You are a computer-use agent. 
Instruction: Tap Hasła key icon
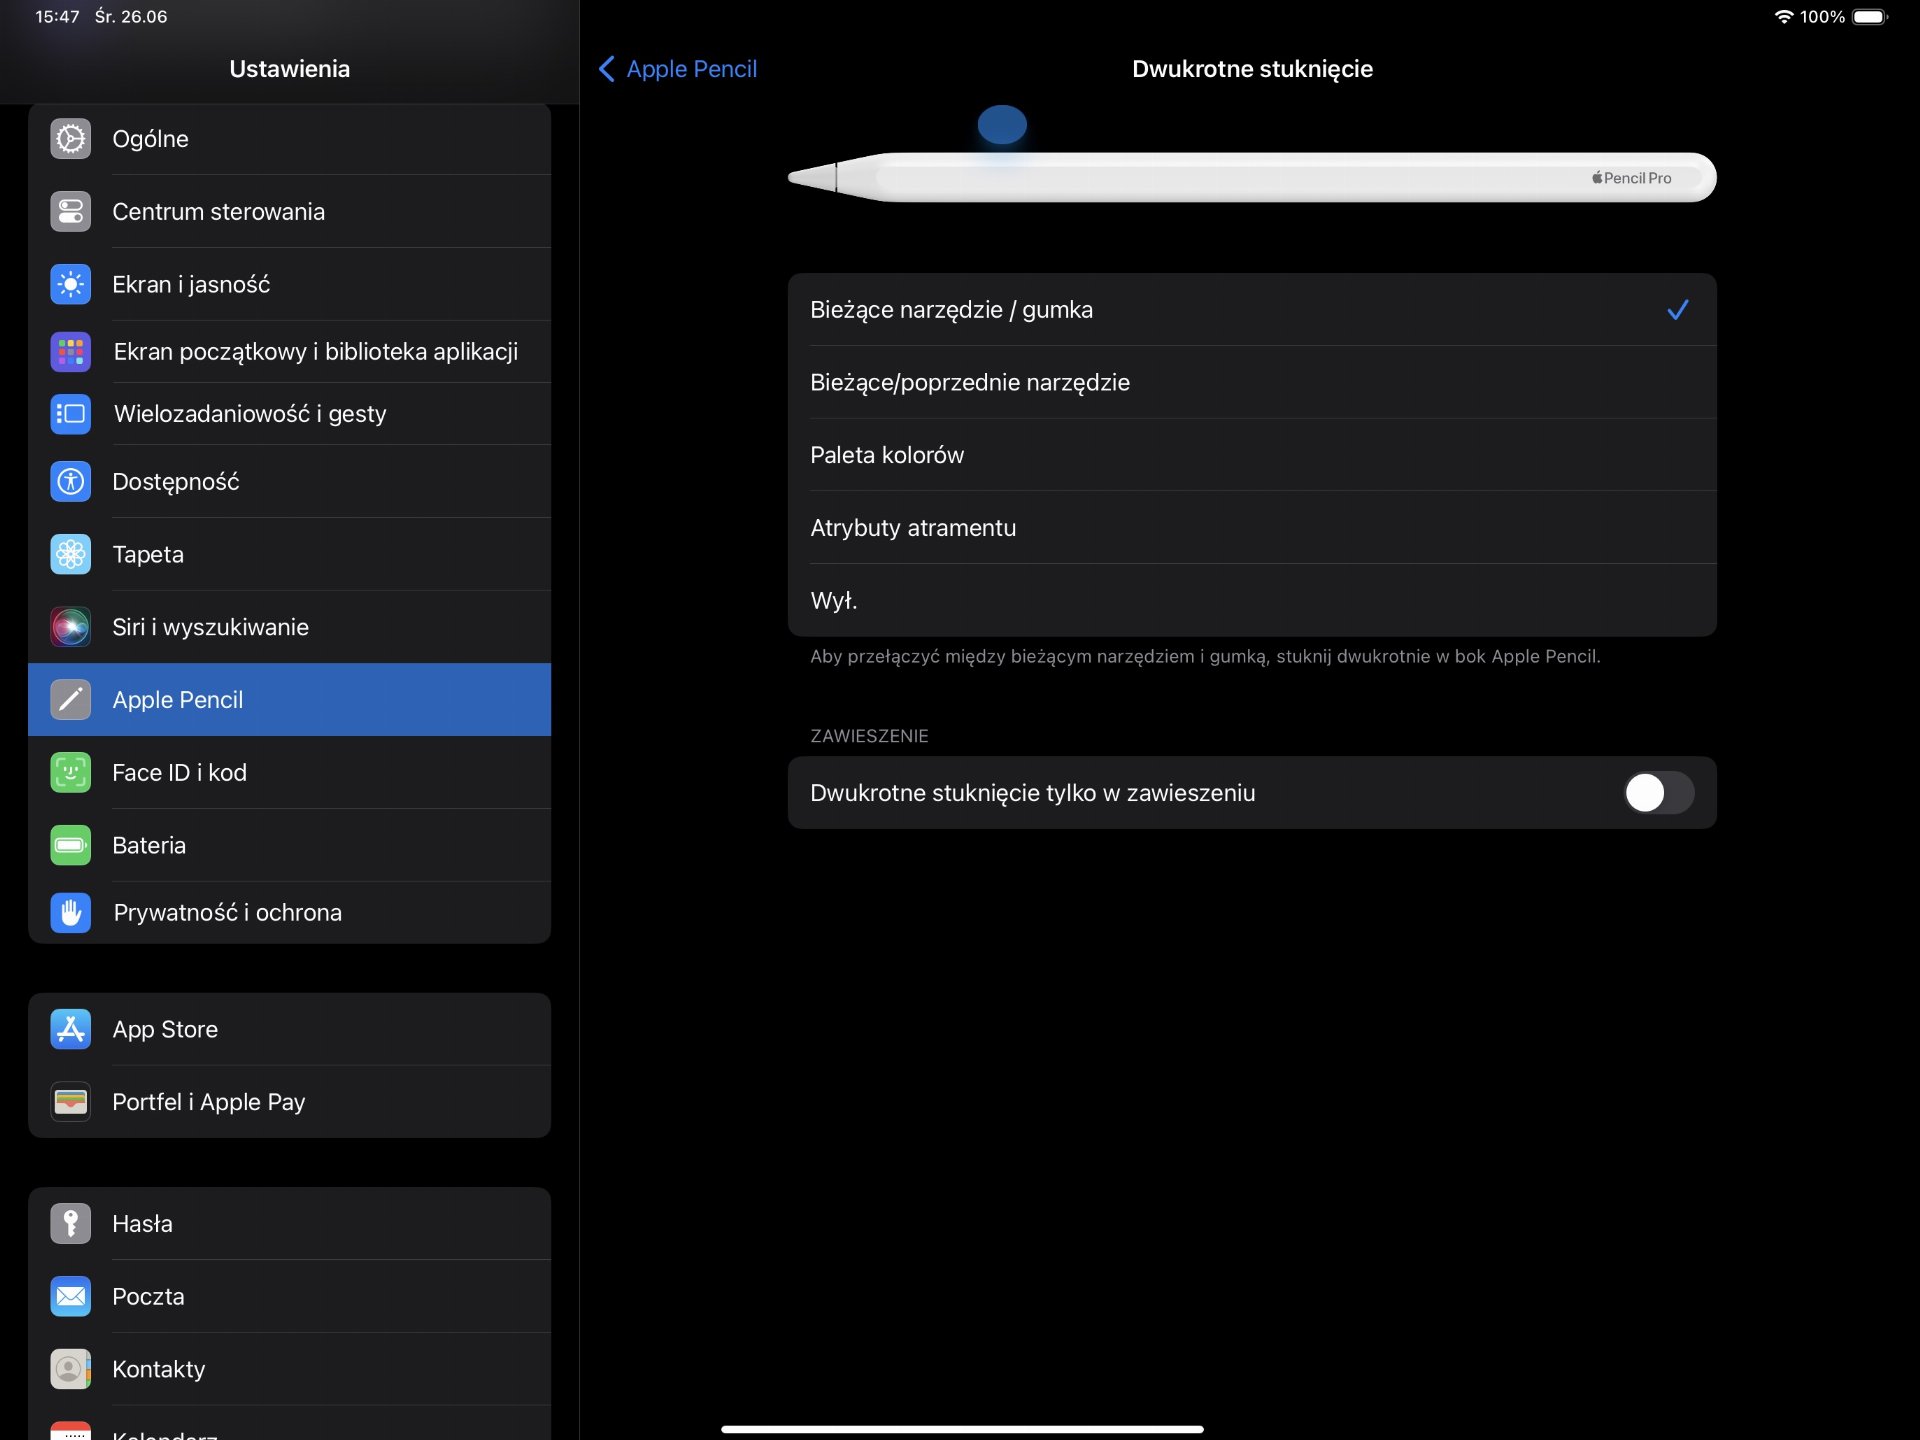[70, 1223]
